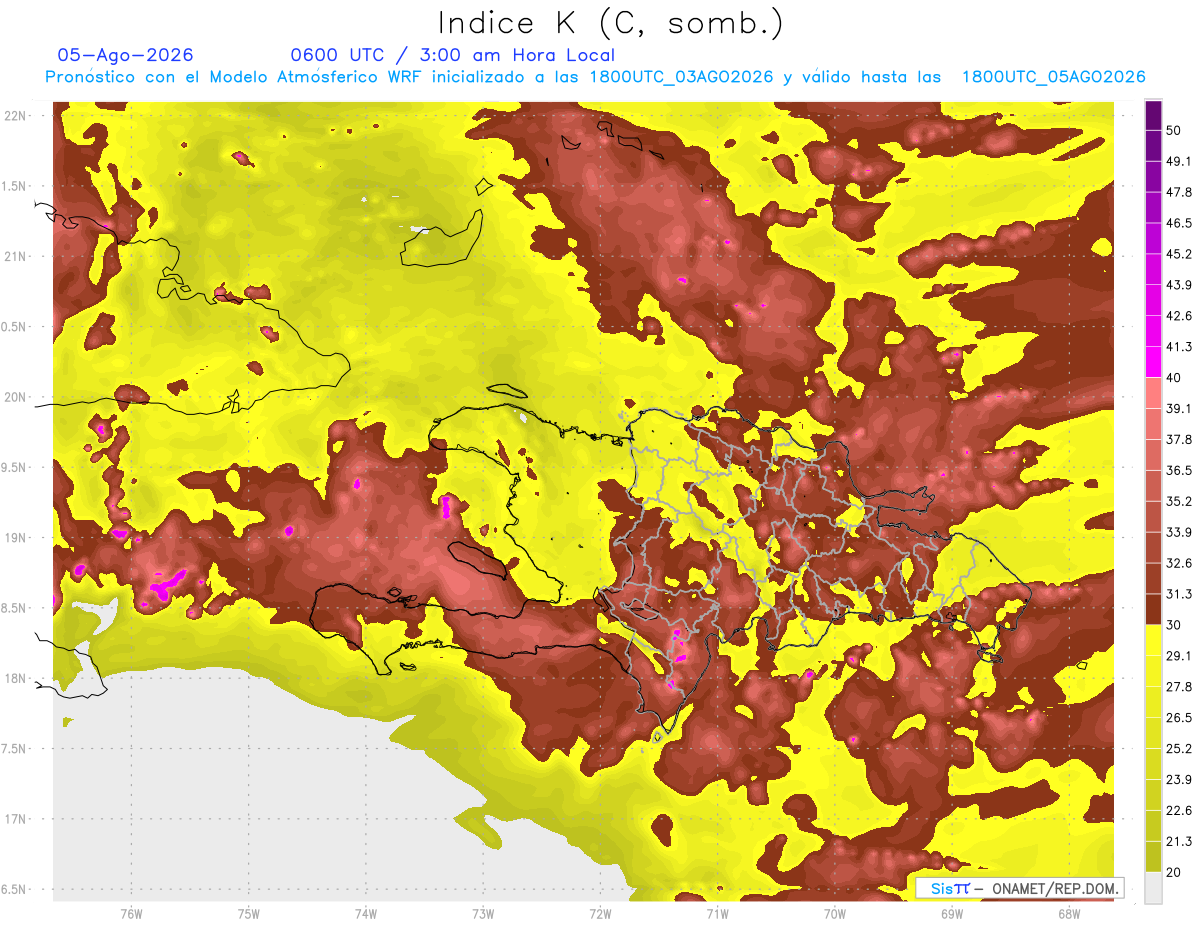Click the colorbar value "43.9"
This screenshot has height=927, width=1200.
coord(1178,285)
